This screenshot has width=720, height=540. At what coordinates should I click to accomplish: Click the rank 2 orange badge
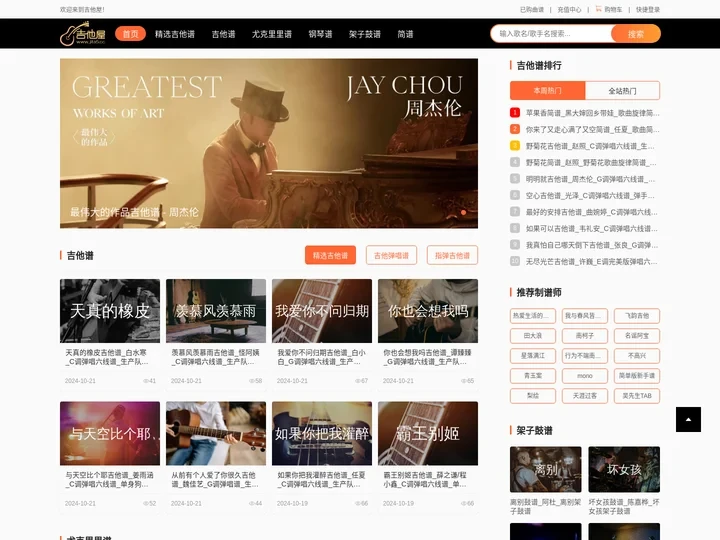click(515, 129)
